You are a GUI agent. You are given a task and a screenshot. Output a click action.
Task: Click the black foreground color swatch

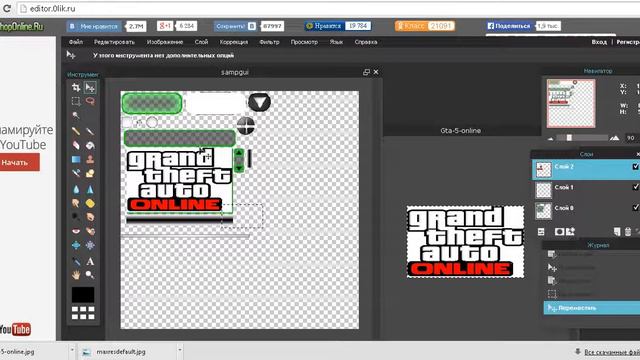click(x=83, y=294)
